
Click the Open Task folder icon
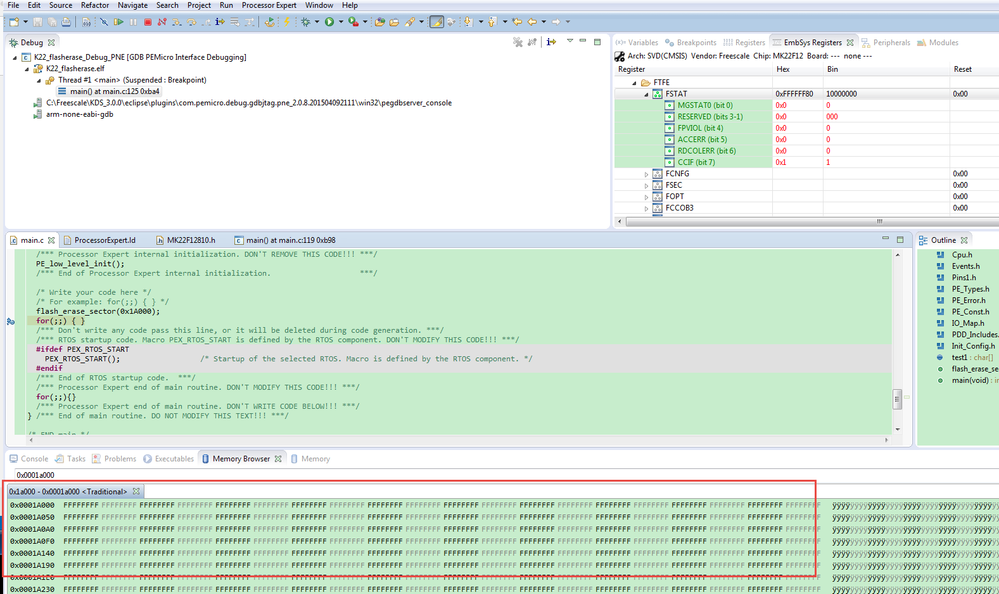pyautogui.click(x=394, y=22)
